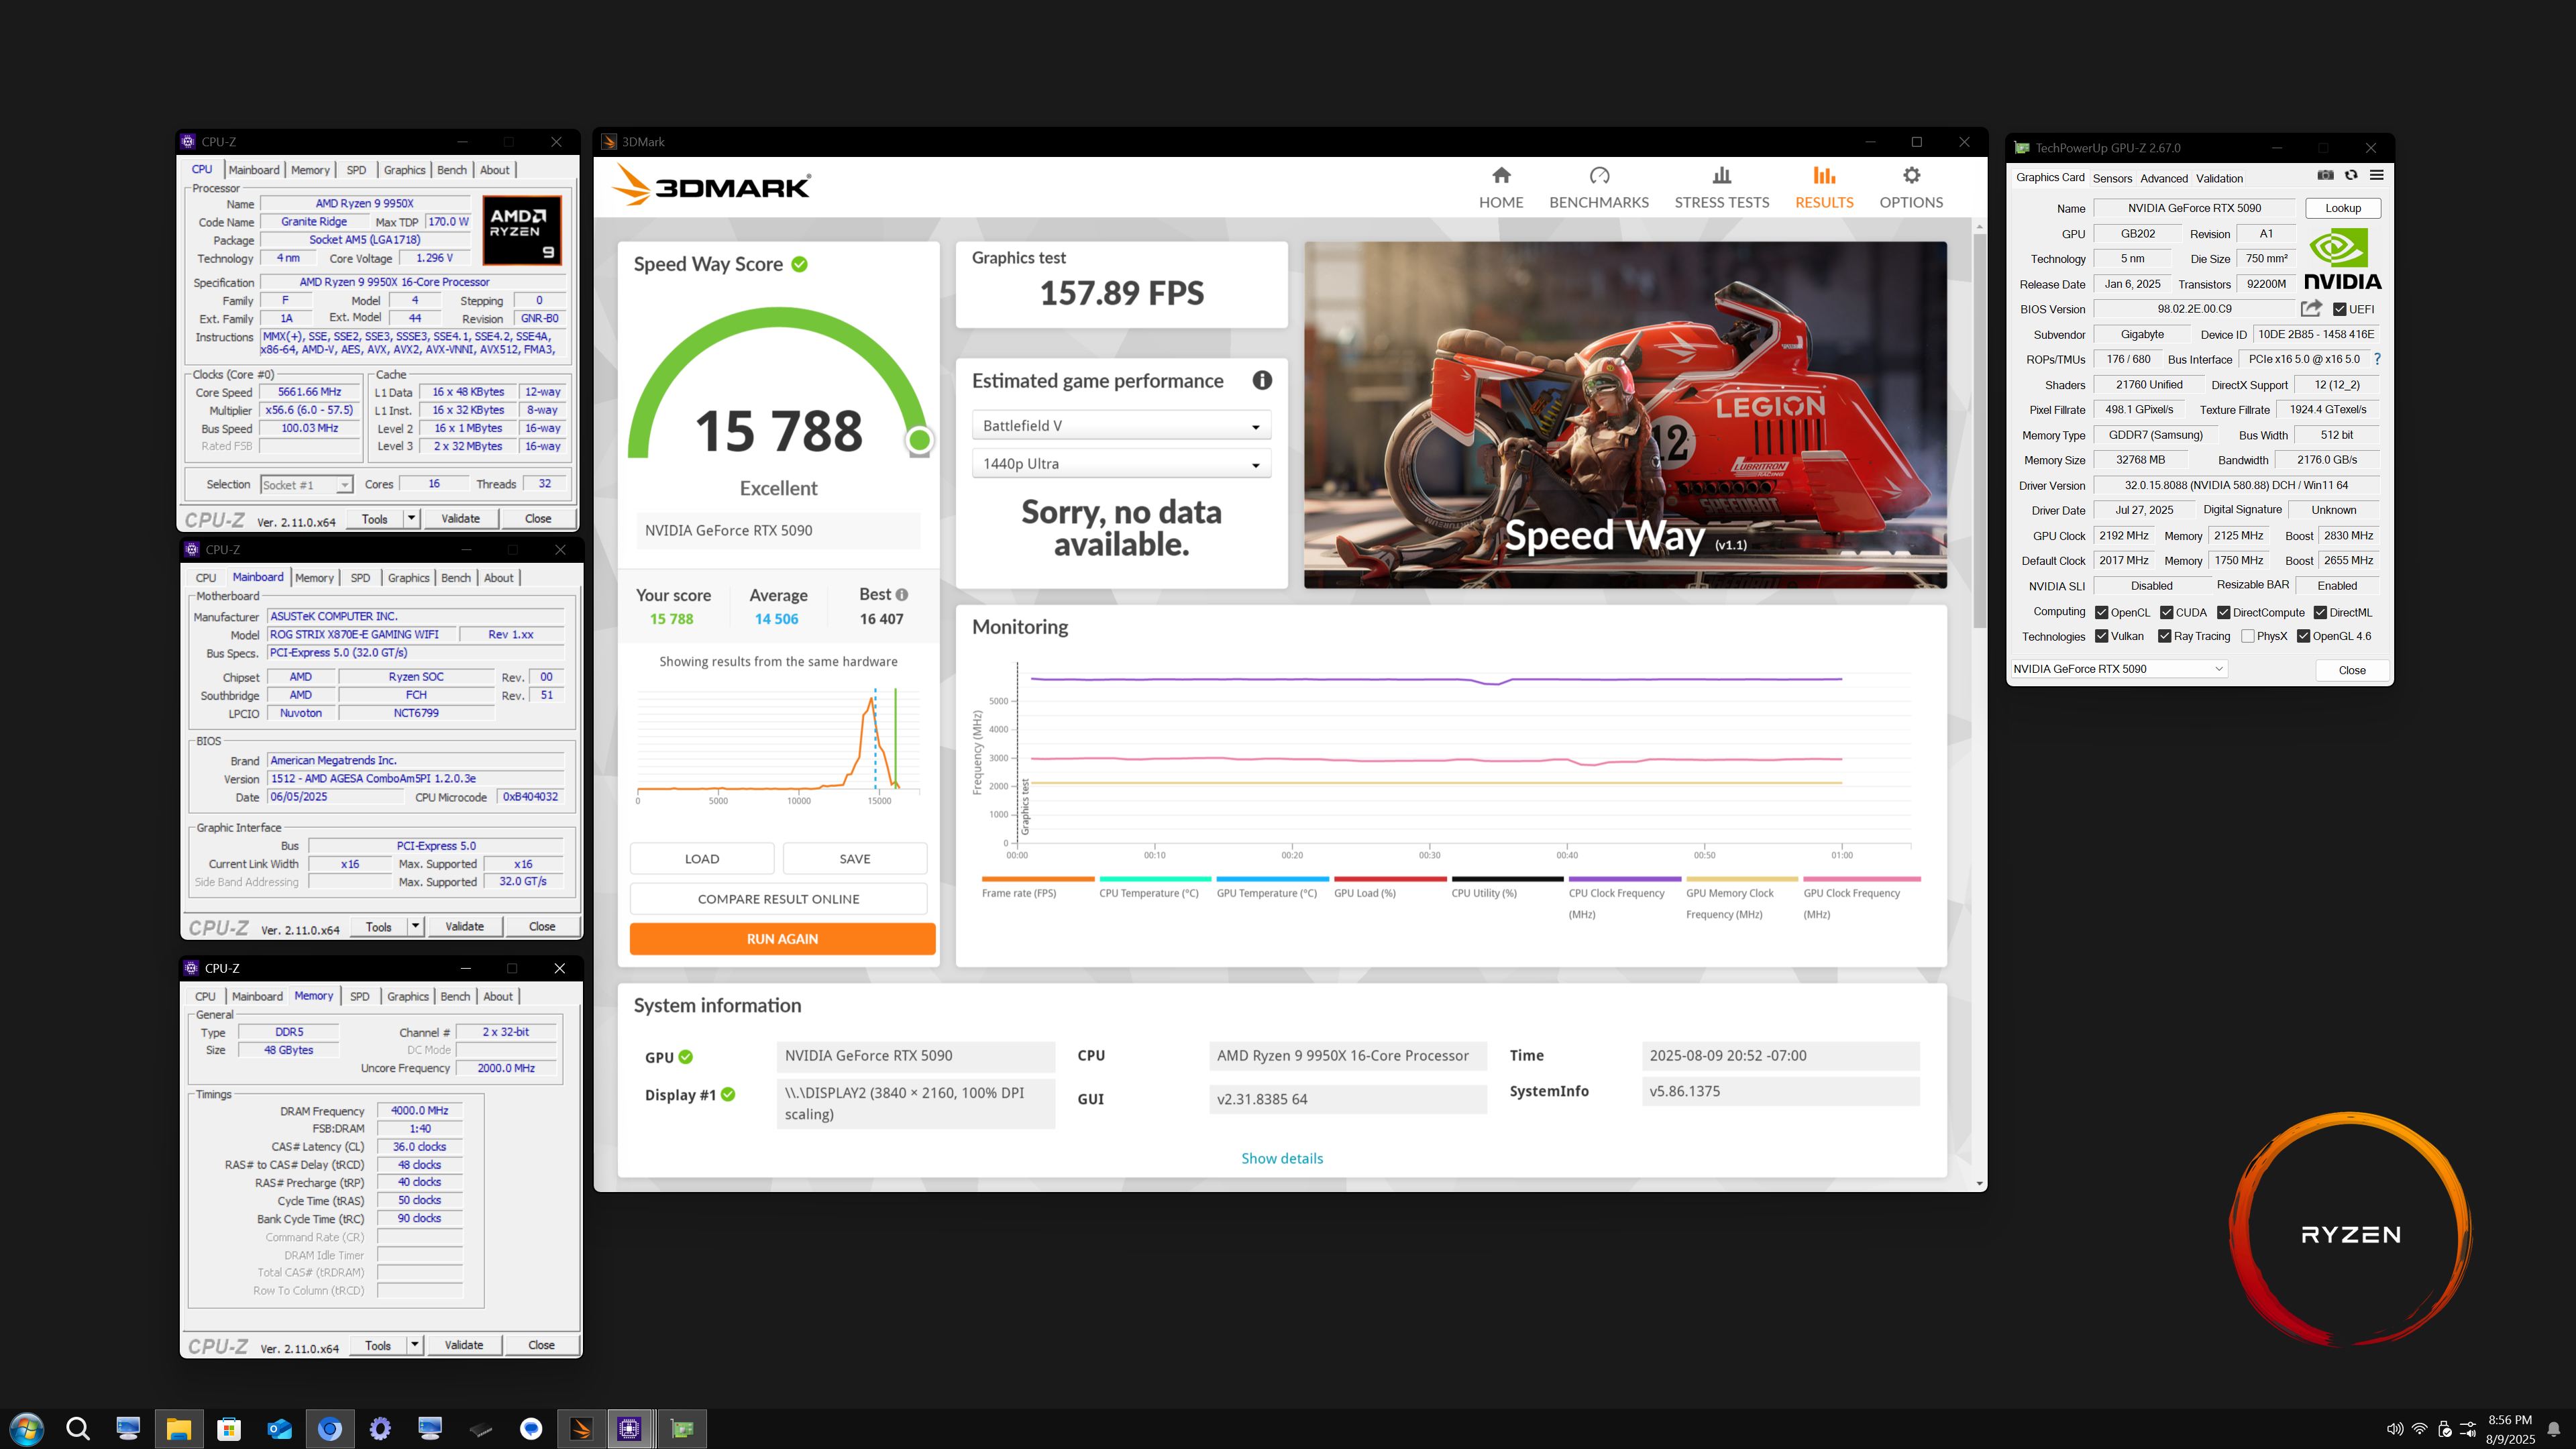Image resolution: width=2576 pixels, height=1449 pixels.
Task: Click the Bus Interface question mark
Action: 2377,359
